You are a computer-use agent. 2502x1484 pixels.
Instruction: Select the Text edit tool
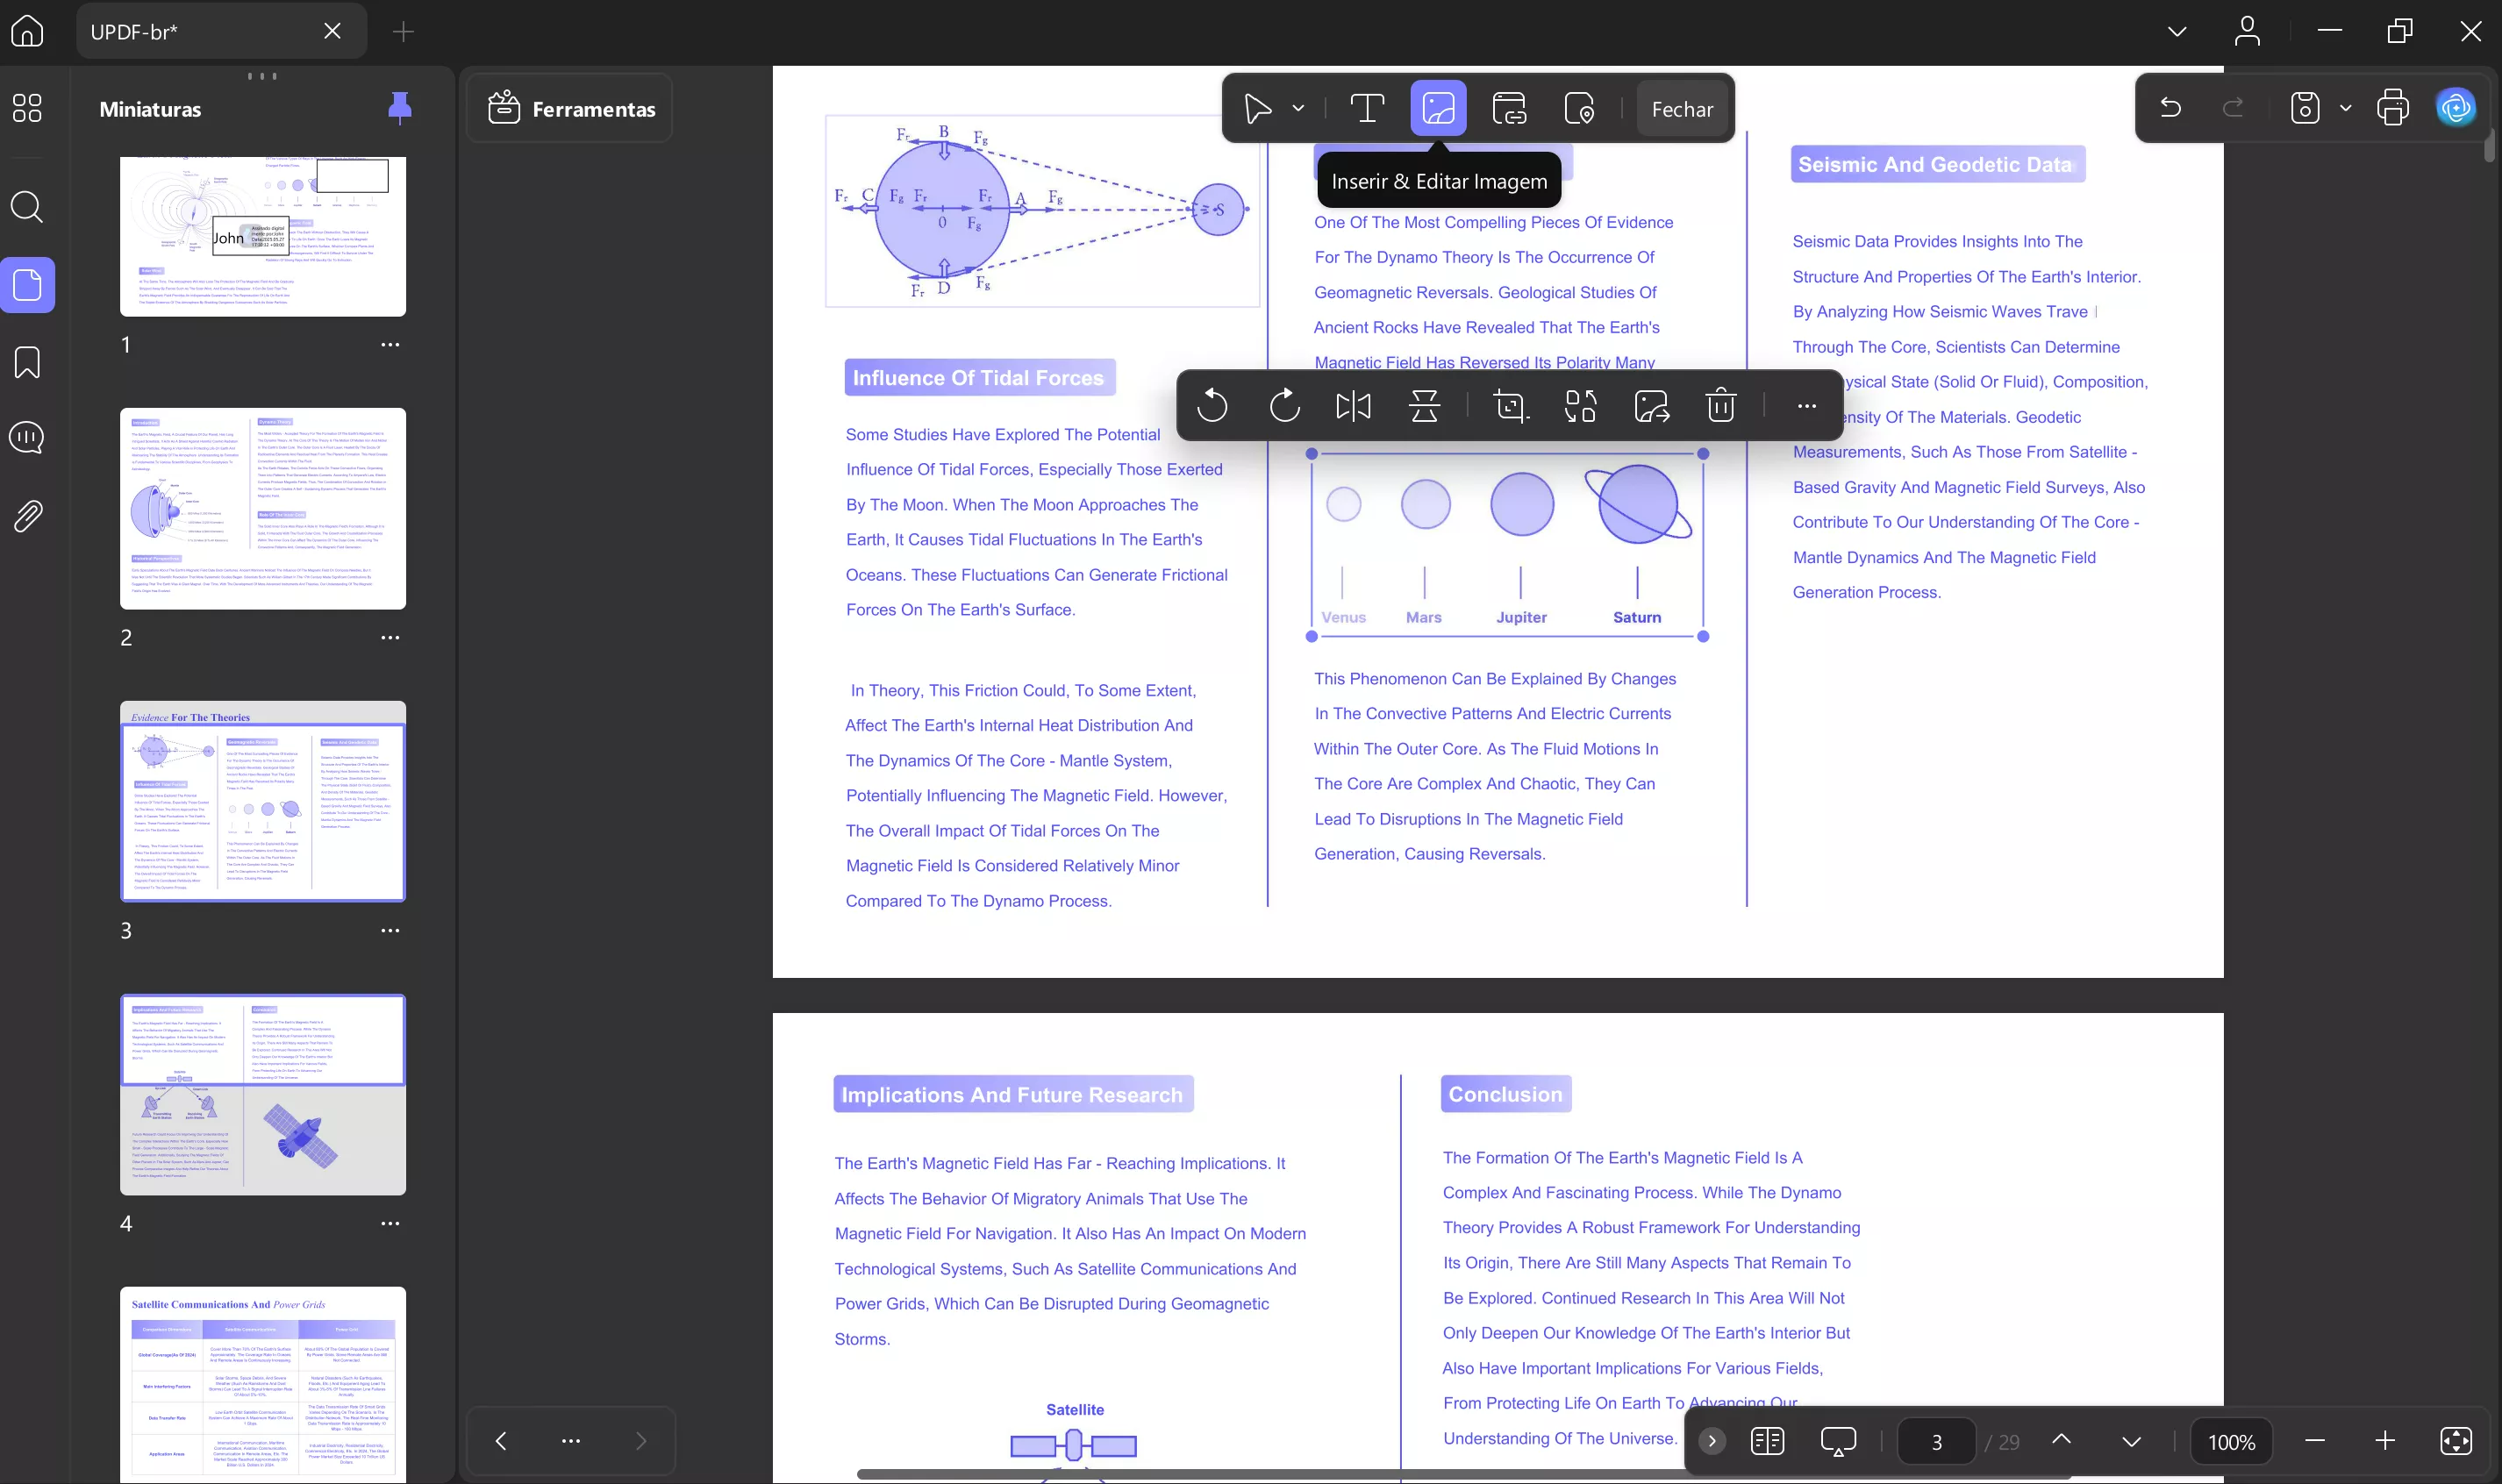point(1367,108)
